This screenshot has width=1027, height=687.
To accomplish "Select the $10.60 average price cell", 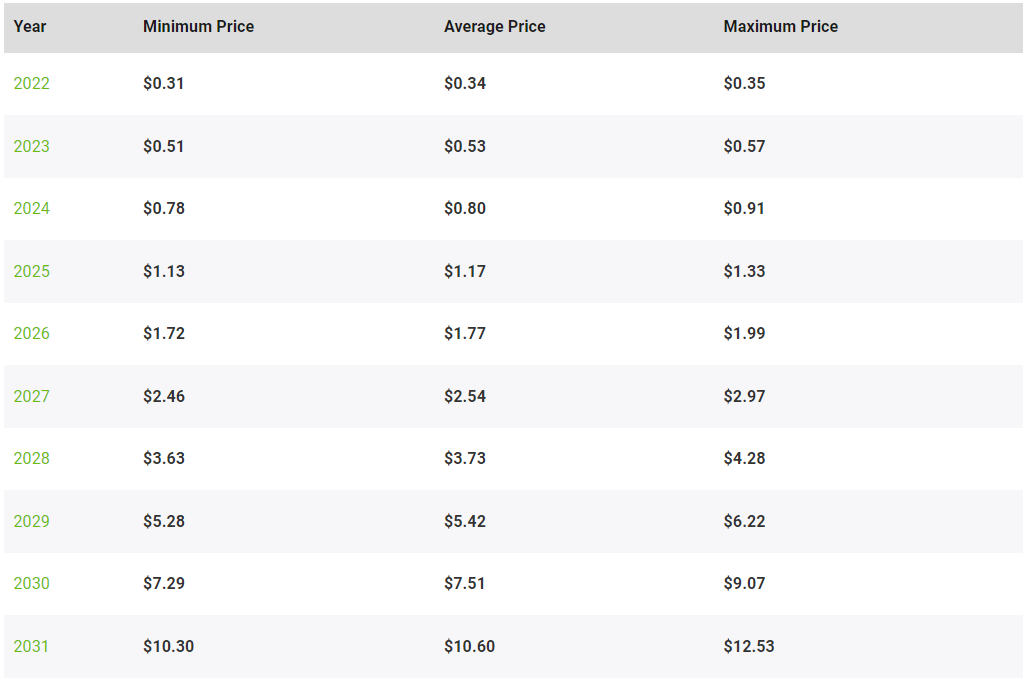I will (469, 646).
